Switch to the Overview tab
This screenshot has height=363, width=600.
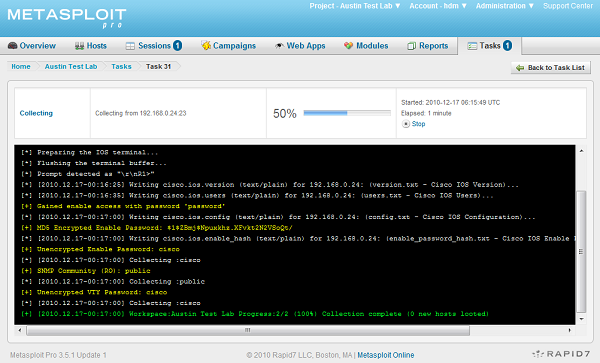pos(32,46)
